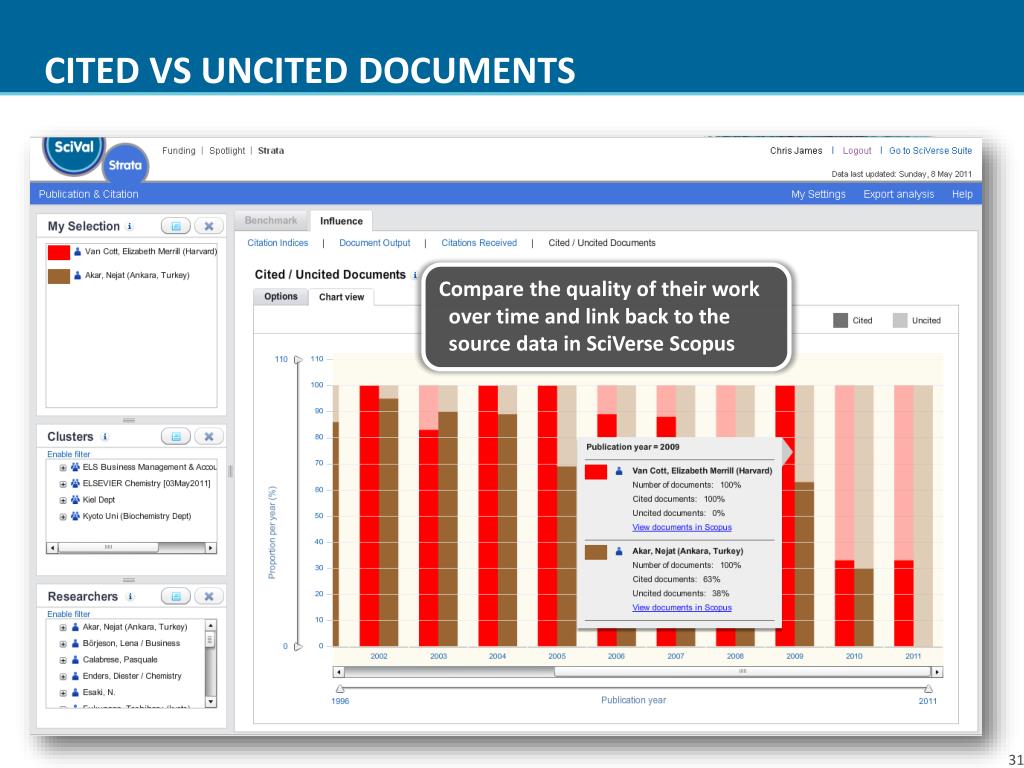Click person icon of Akar, Nejat in My Selection
The width and height of the screenshot is (1024, 768).
pyautogui.click(x=78, y=276)
